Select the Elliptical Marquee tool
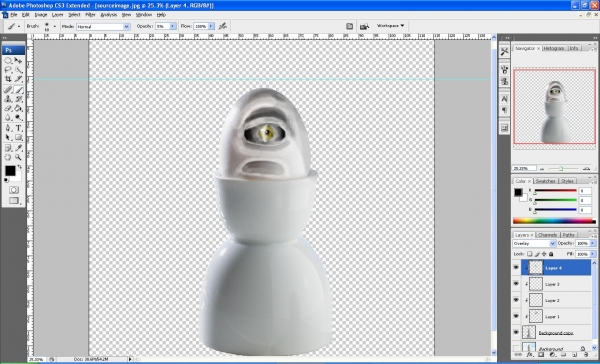Image resolution: width=600 pixels, height=364 pixels. (8, 61)
